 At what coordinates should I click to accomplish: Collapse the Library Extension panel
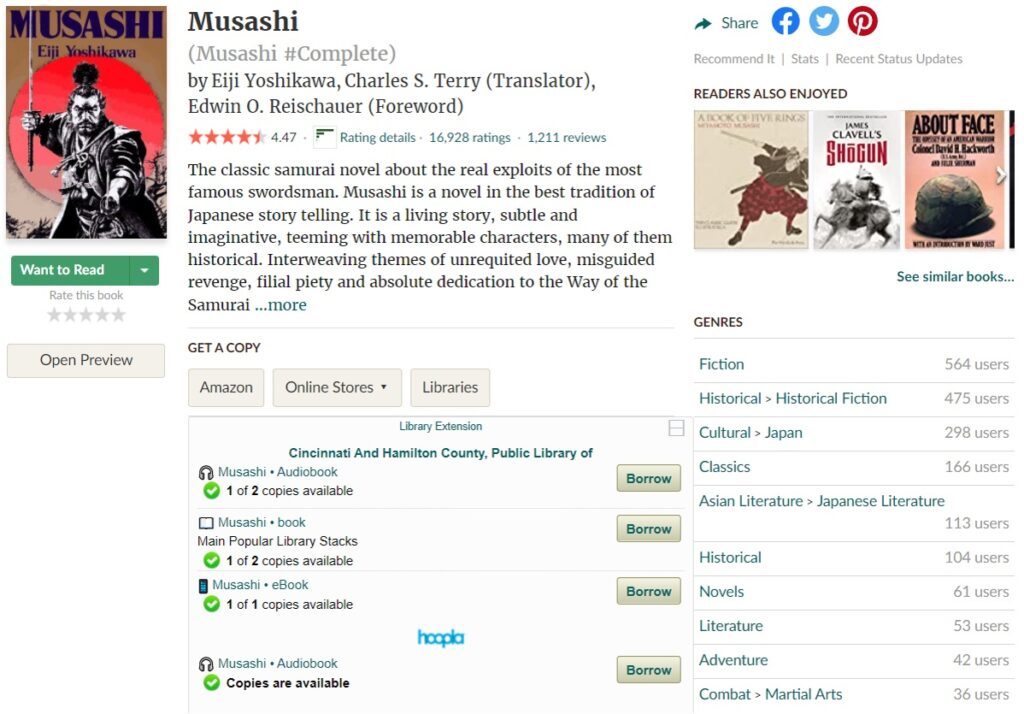(x=676, y=428)
